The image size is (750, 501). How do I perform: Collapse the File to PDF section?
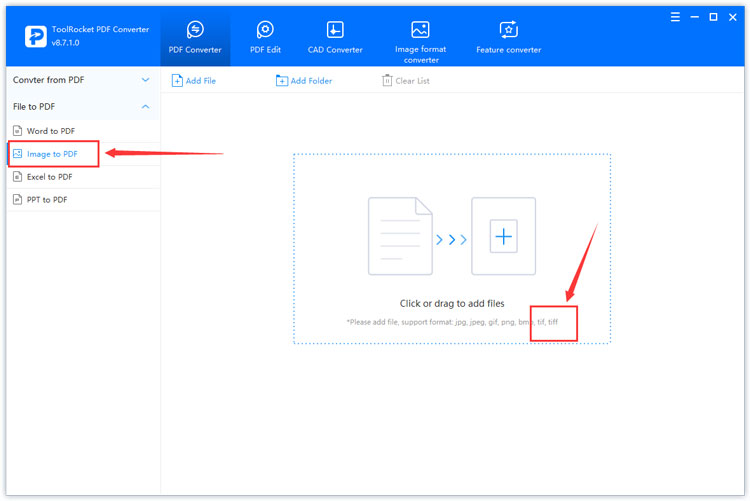(81, 107)
